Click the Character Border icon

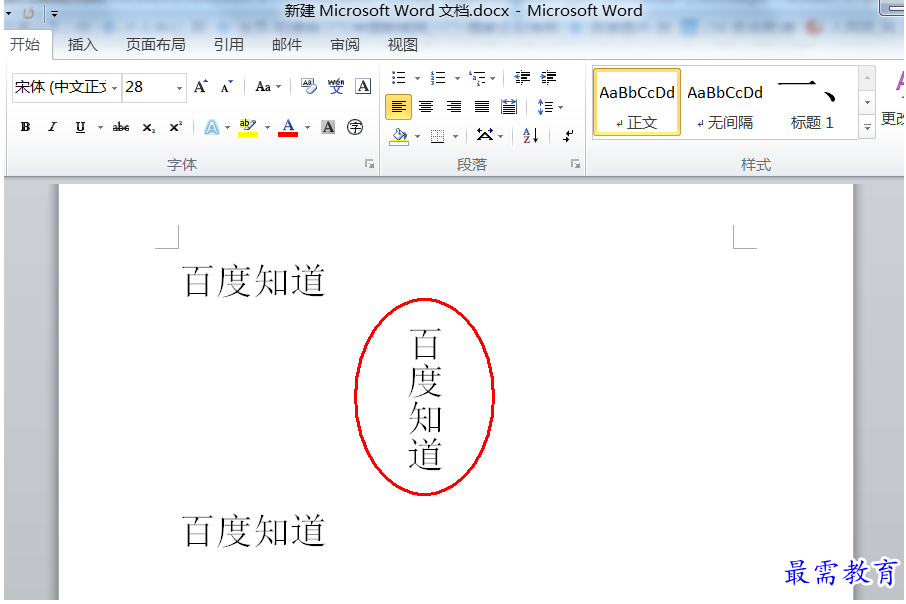coord(363,87)
